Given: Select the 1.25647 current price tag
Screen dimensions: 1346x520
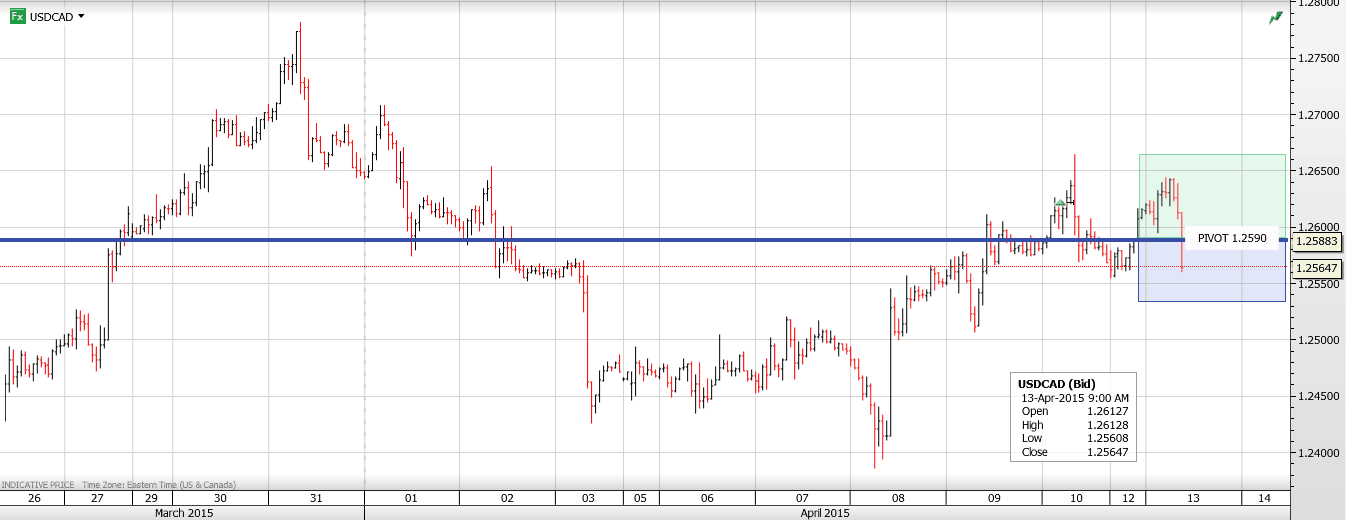Looking at the screenshot, I should tap(1316, 267).
